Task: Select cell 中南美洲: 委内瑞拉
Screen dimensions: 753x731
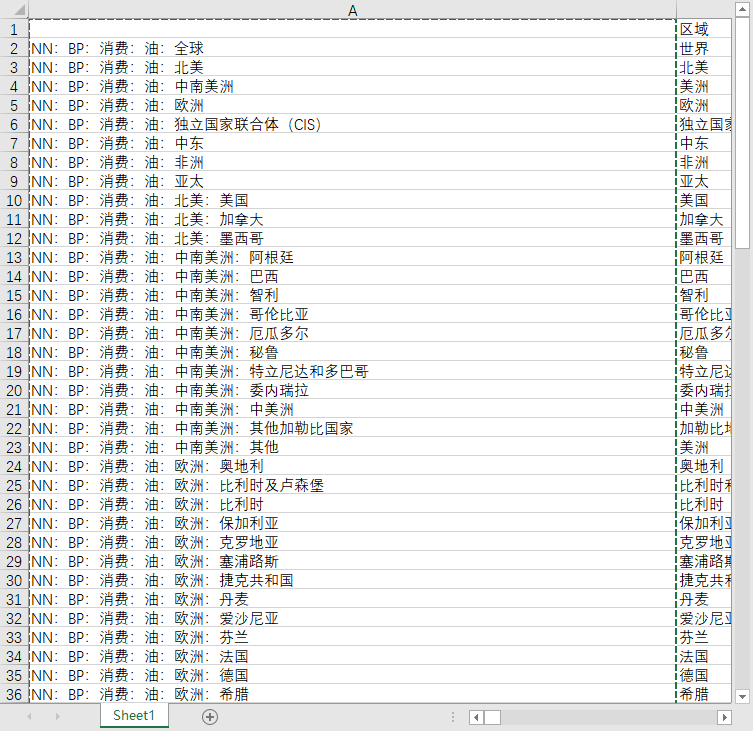Action: point(352,390)
